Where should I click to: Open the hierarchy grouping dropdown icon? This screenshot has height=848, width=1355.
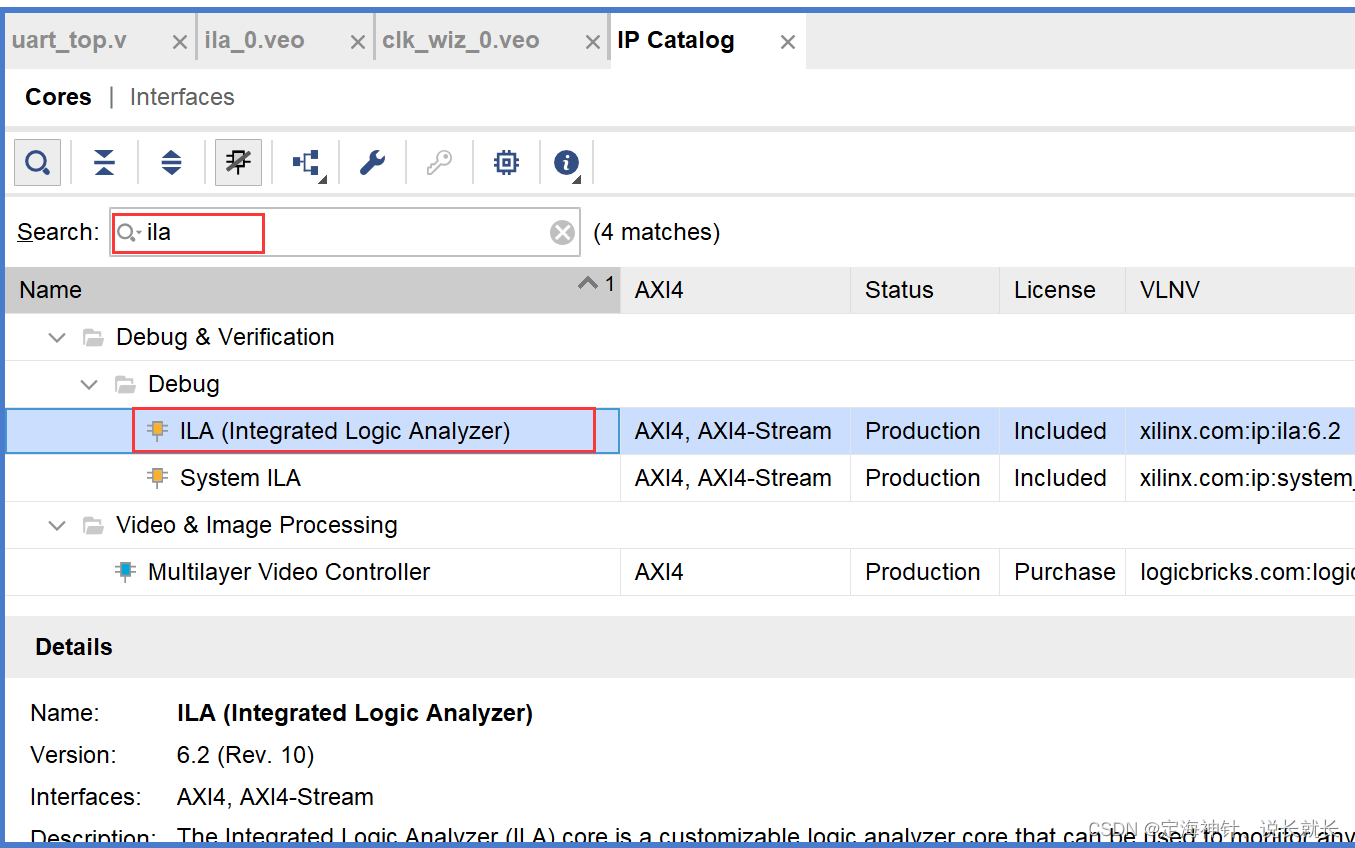(x=306, y=162)
